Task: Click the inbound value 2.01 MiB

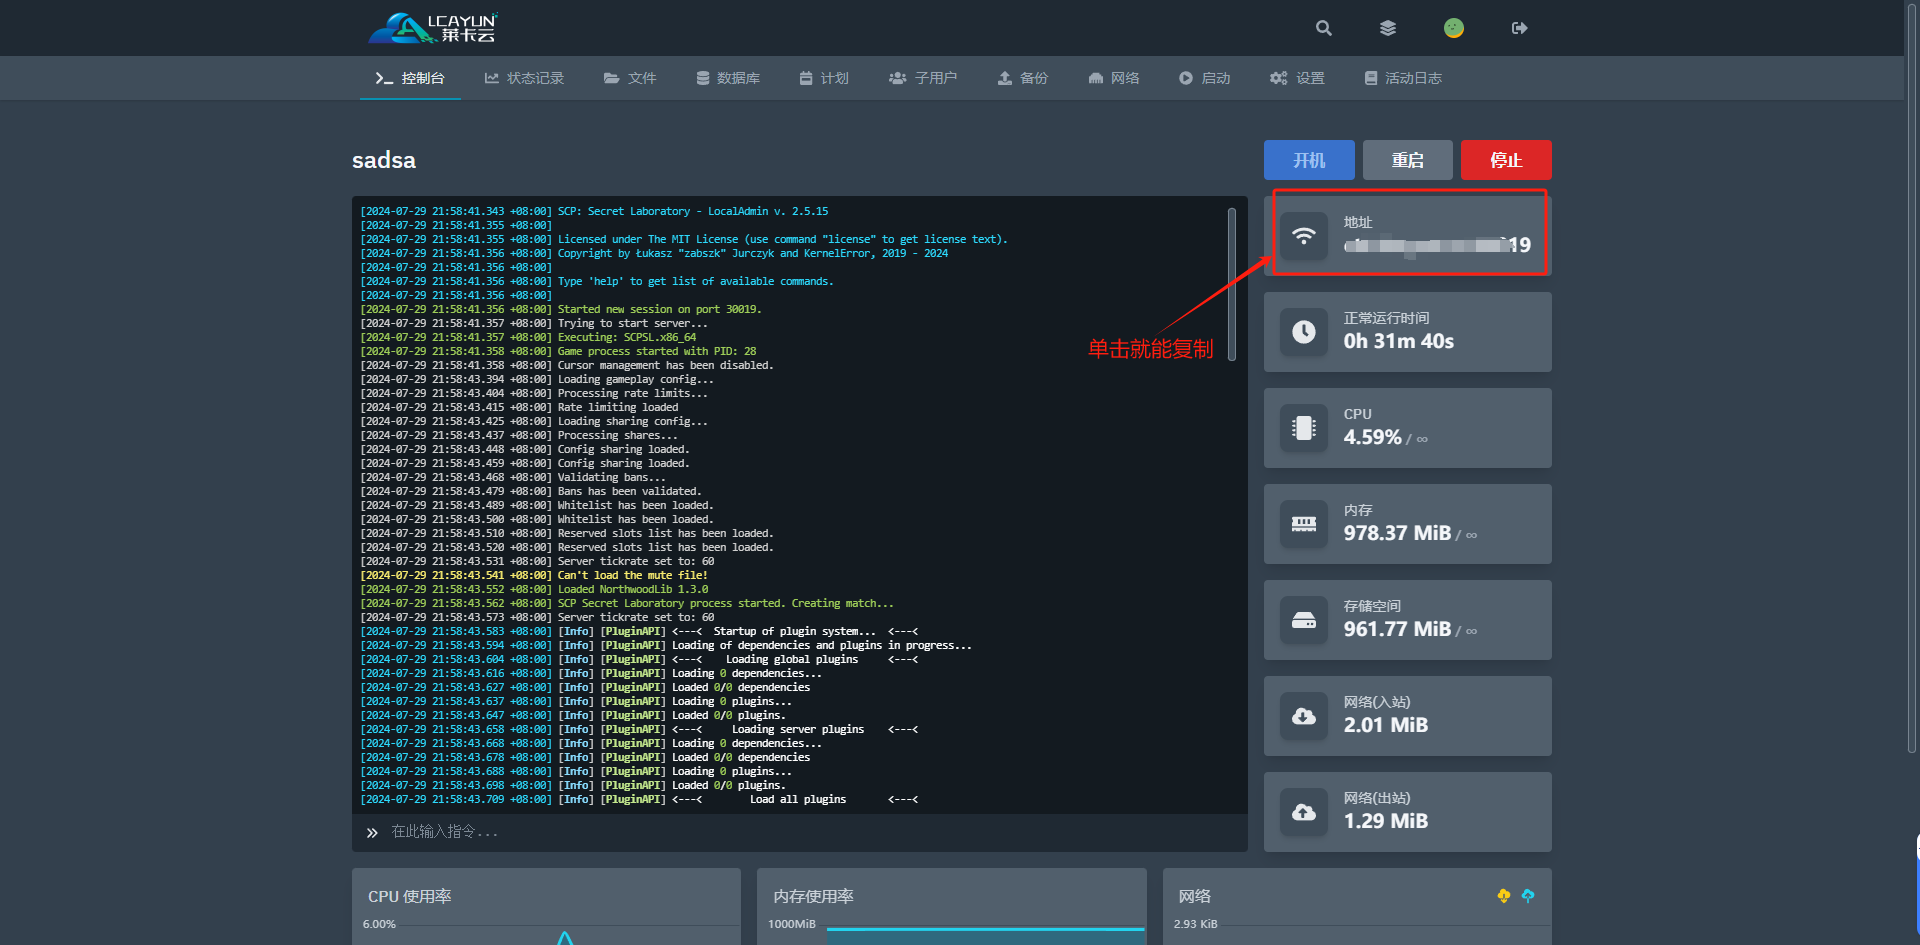Action: [x=1386, y=725]
